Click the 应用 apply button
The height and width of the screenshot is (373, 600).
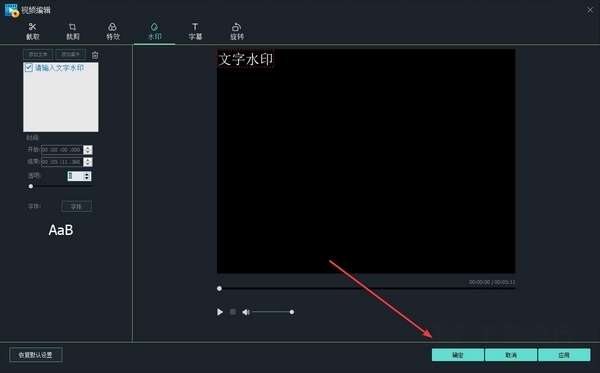pyautogui.click(x=564, y=355)
